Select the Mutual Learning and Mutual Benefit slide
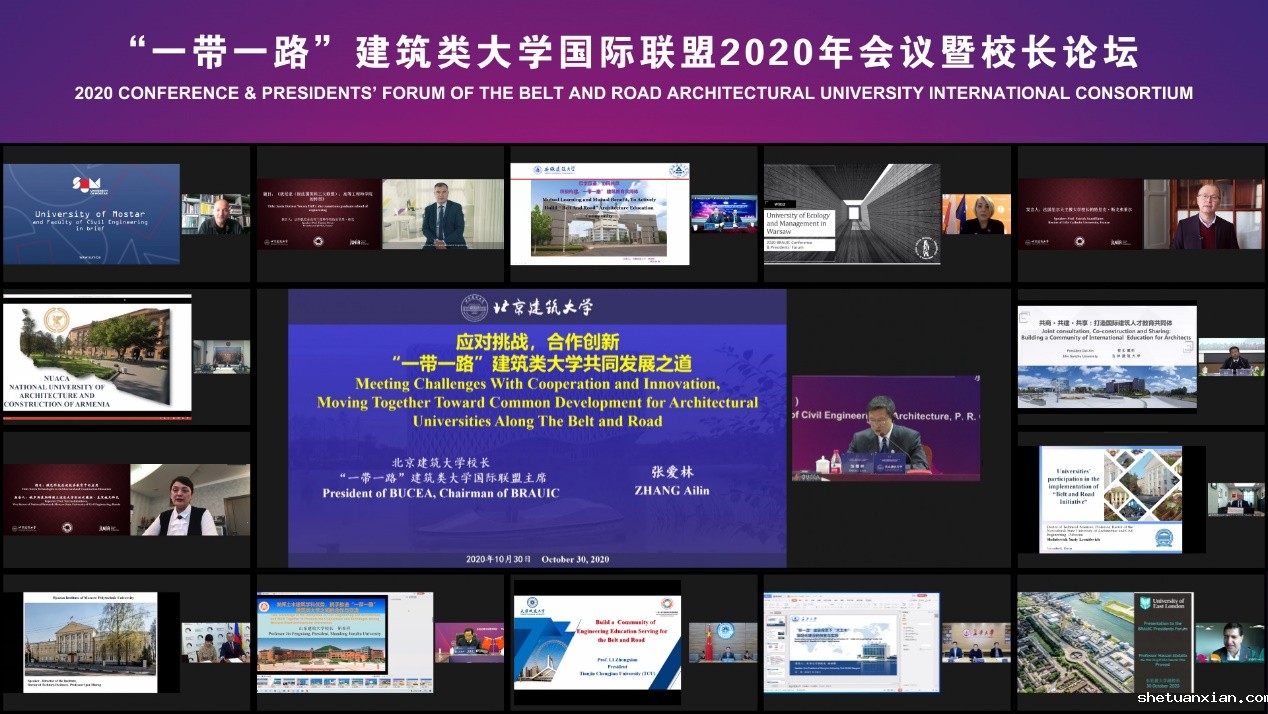1268x714 pixels. pos(599,214)
